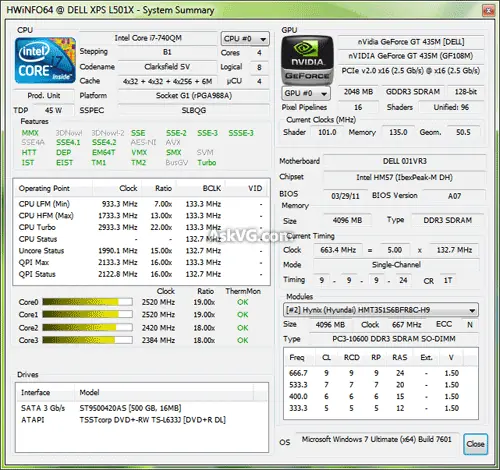The image size is (500, 470).
Task: Click the PCIe v2.0 x16 bus field
Action: (x=411, y=71)
